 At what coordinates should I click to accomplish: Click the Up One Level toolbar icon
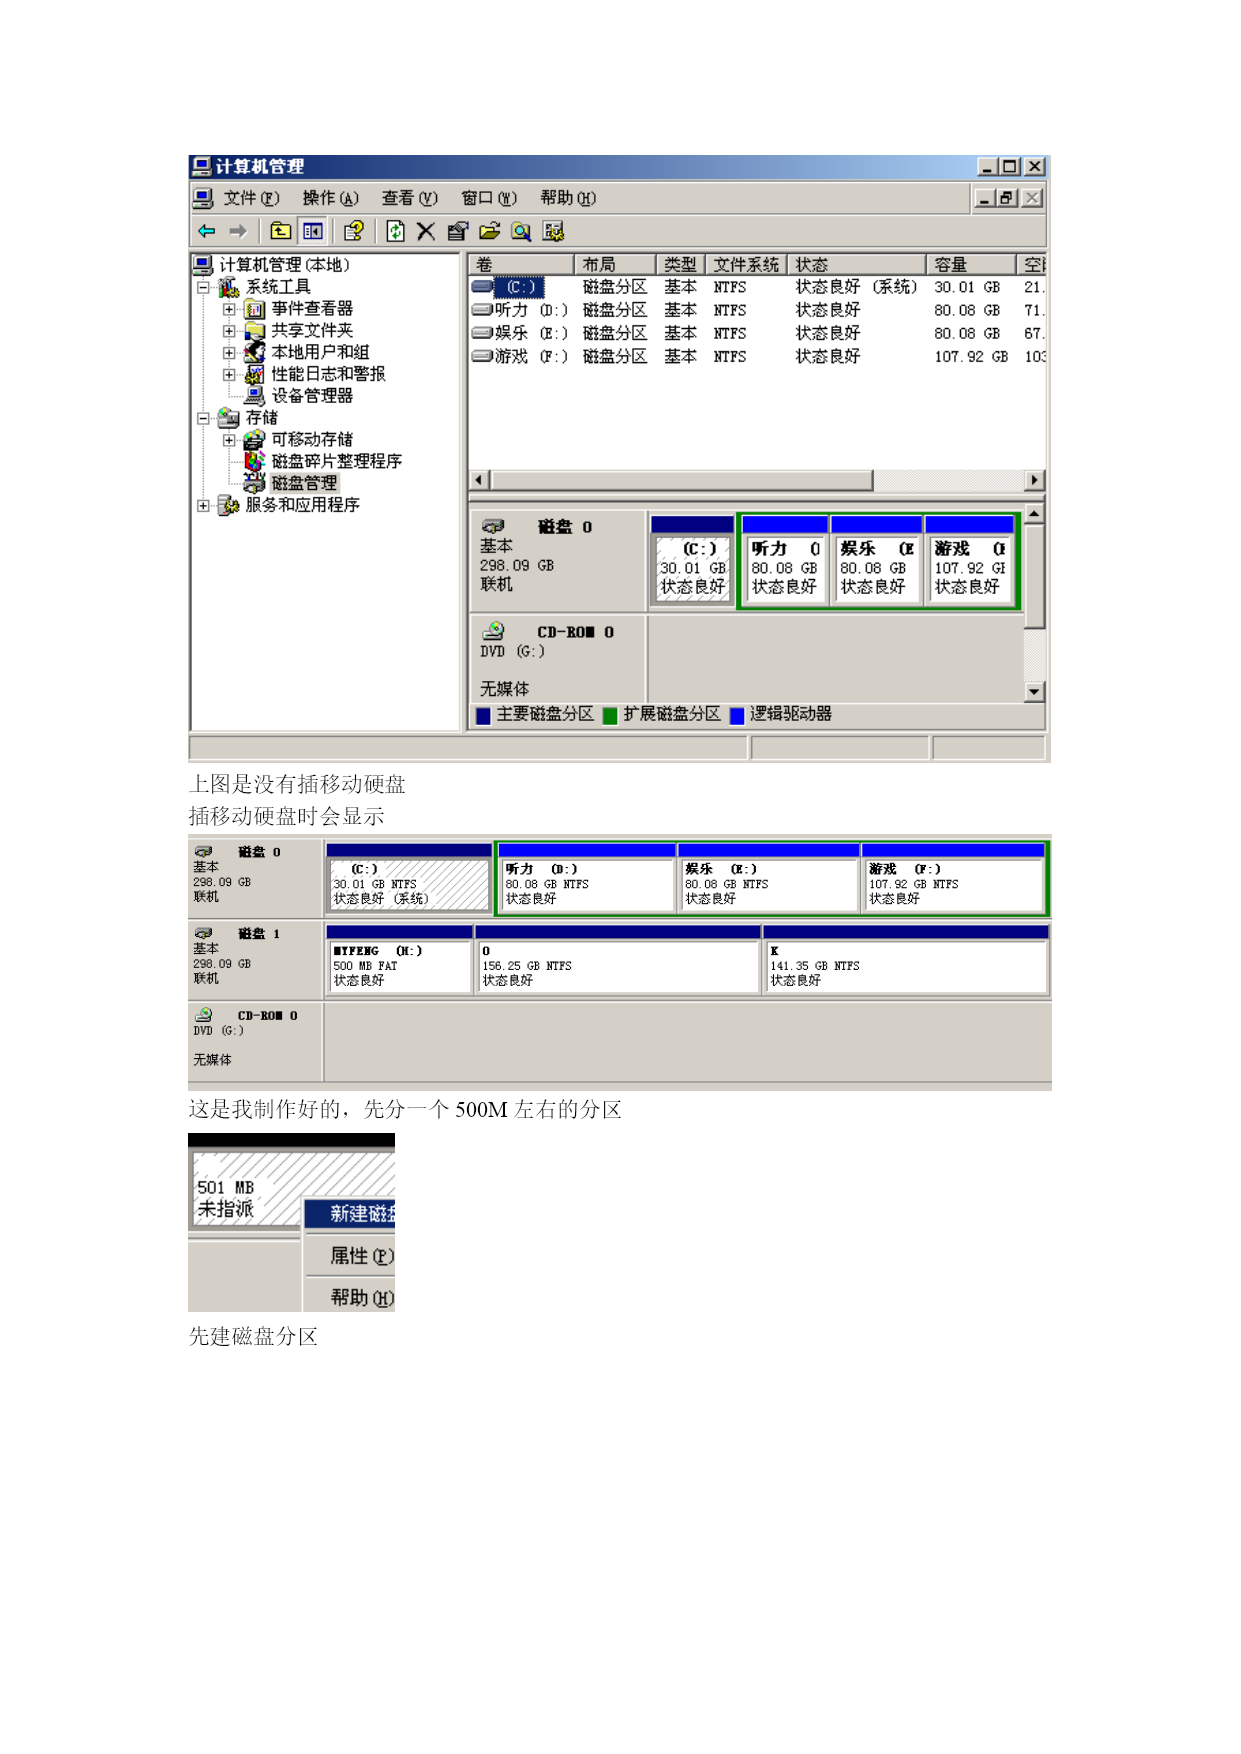pyautogui.click(x=280, y=231)
